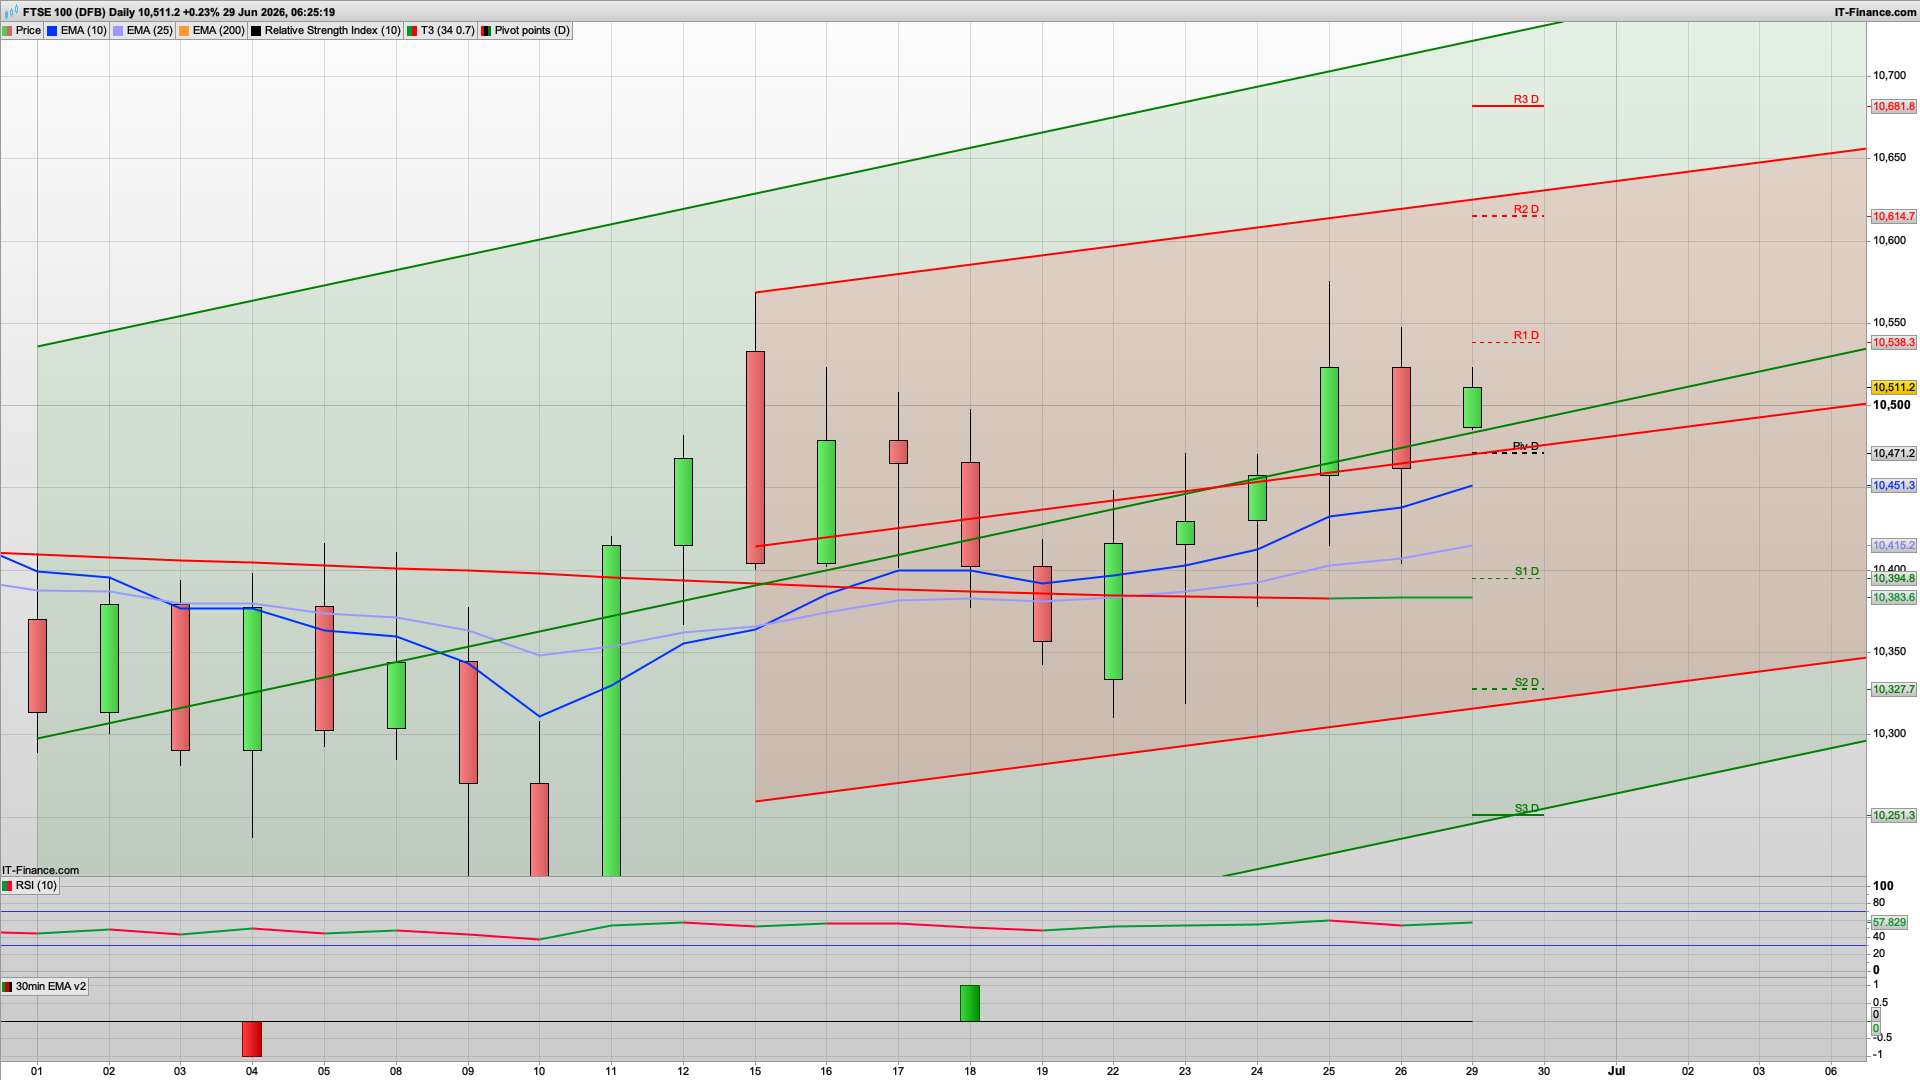Image resolution: width=1920 pixels, height=1080 pixels.
Task: Click the candlestick chart icon beside FTSE 100 title
Action: pos(11,12)
